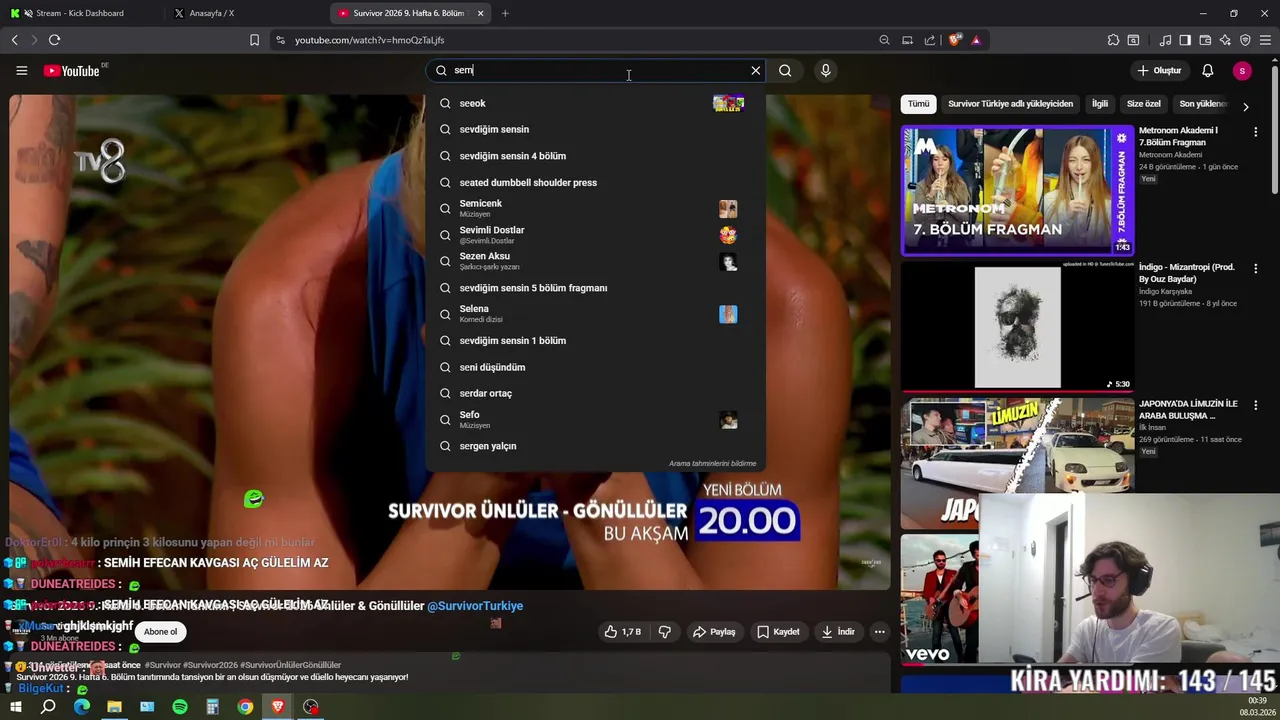Image resolution: width=1280 pixels, height=720 pixels.
Task: Open options for the Metronom Akademi video
Action: pyautogui.click(x=1255, y=132)
